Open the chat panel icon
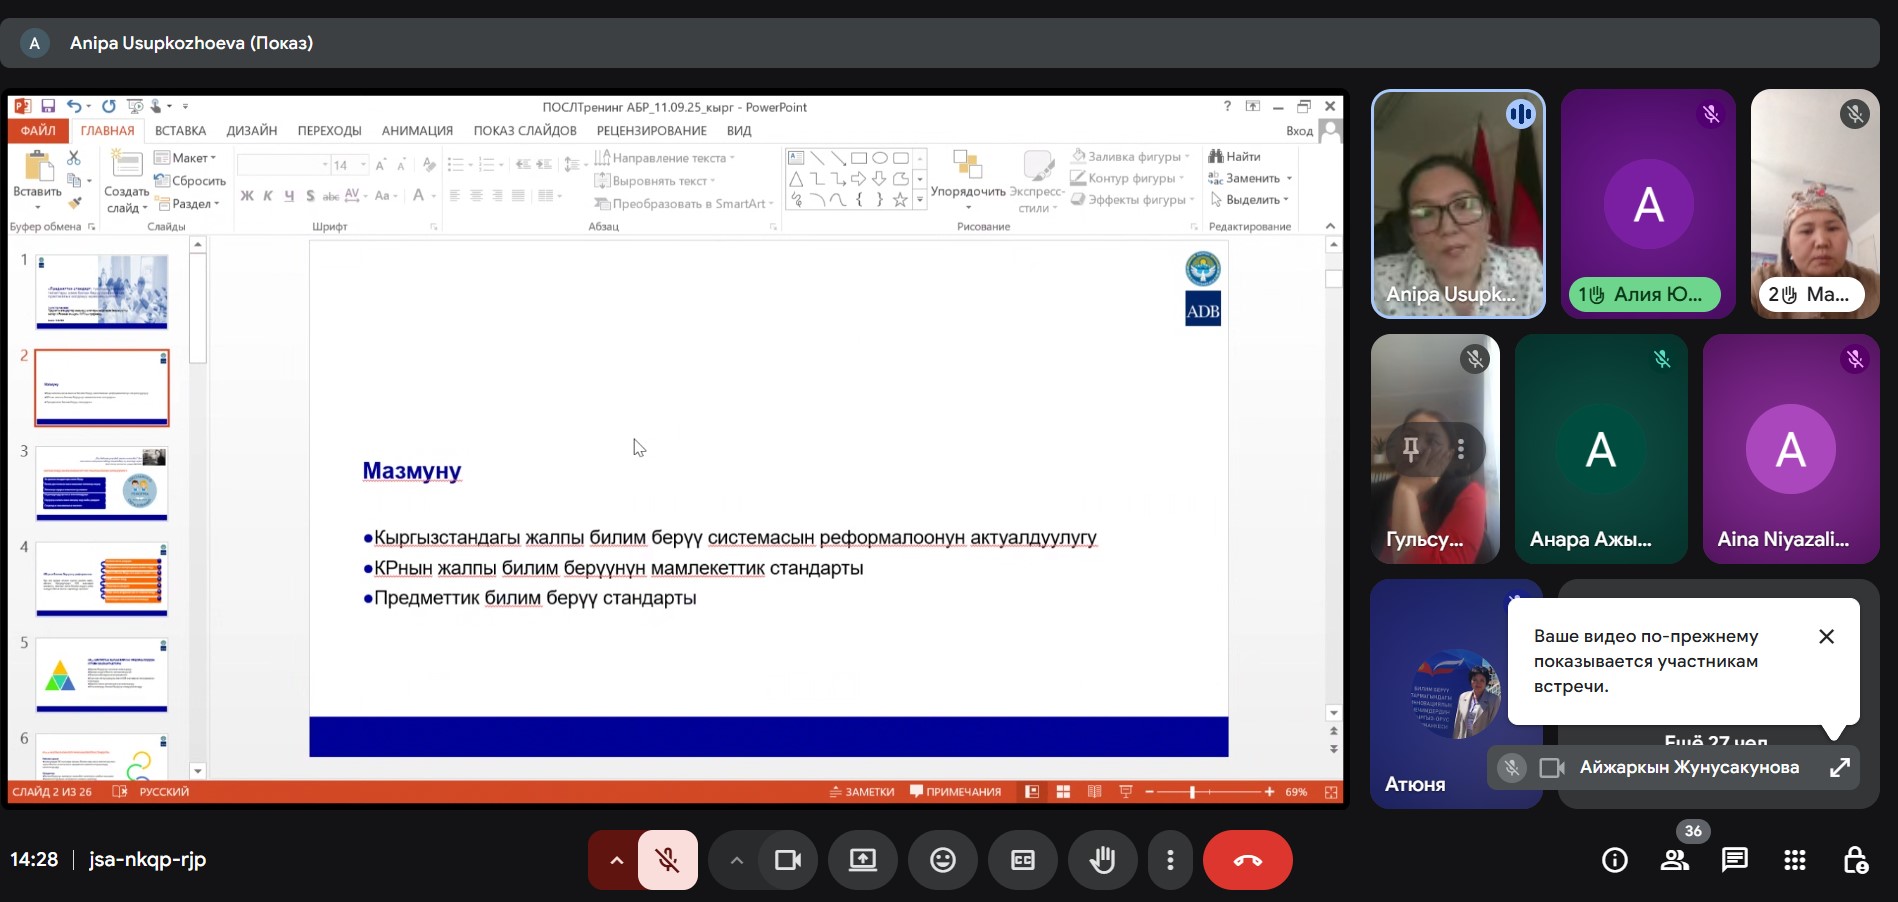Screen dimensions: 1898x902 (1734, 860)
